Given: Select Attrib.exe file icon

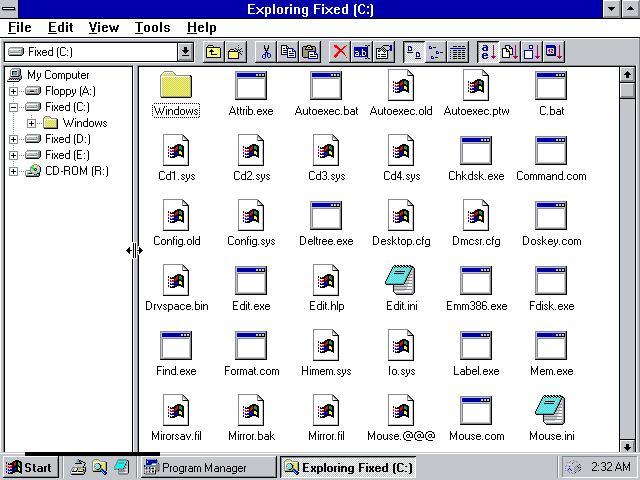Looking at the screenshot, I should tap(251, 85).
